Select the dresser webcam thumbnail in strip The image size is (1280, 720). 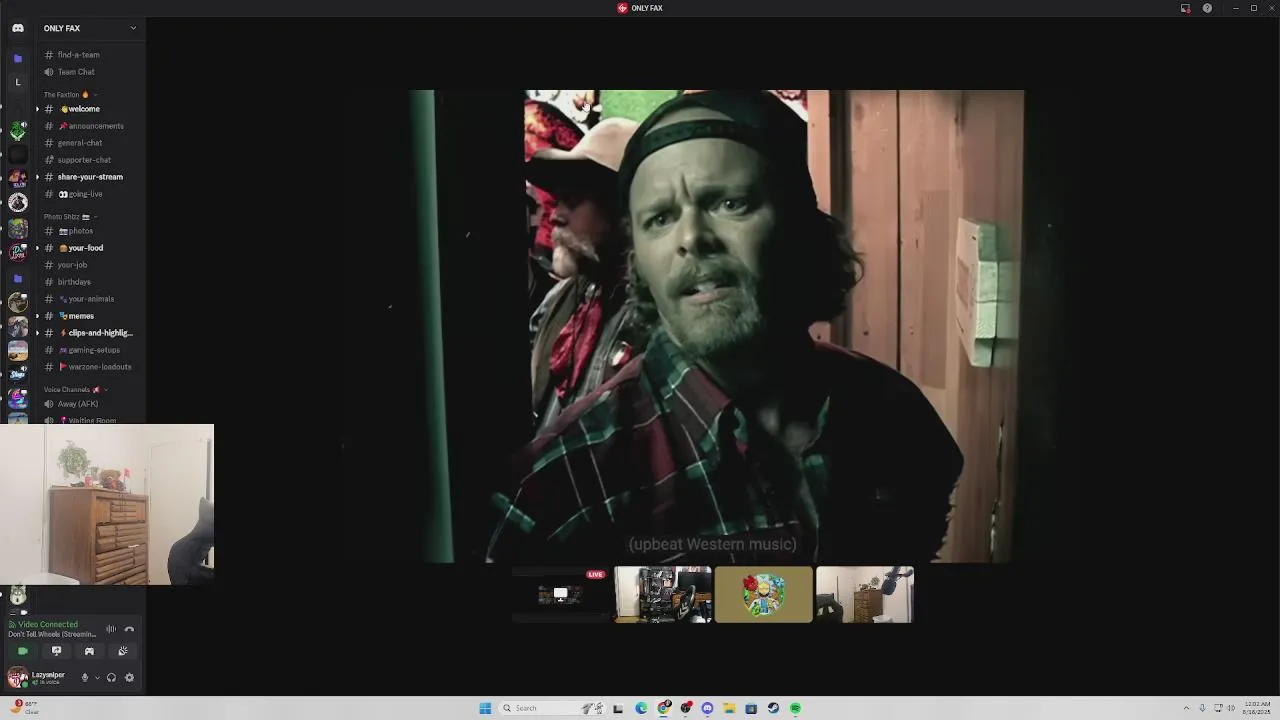[865, 595]
